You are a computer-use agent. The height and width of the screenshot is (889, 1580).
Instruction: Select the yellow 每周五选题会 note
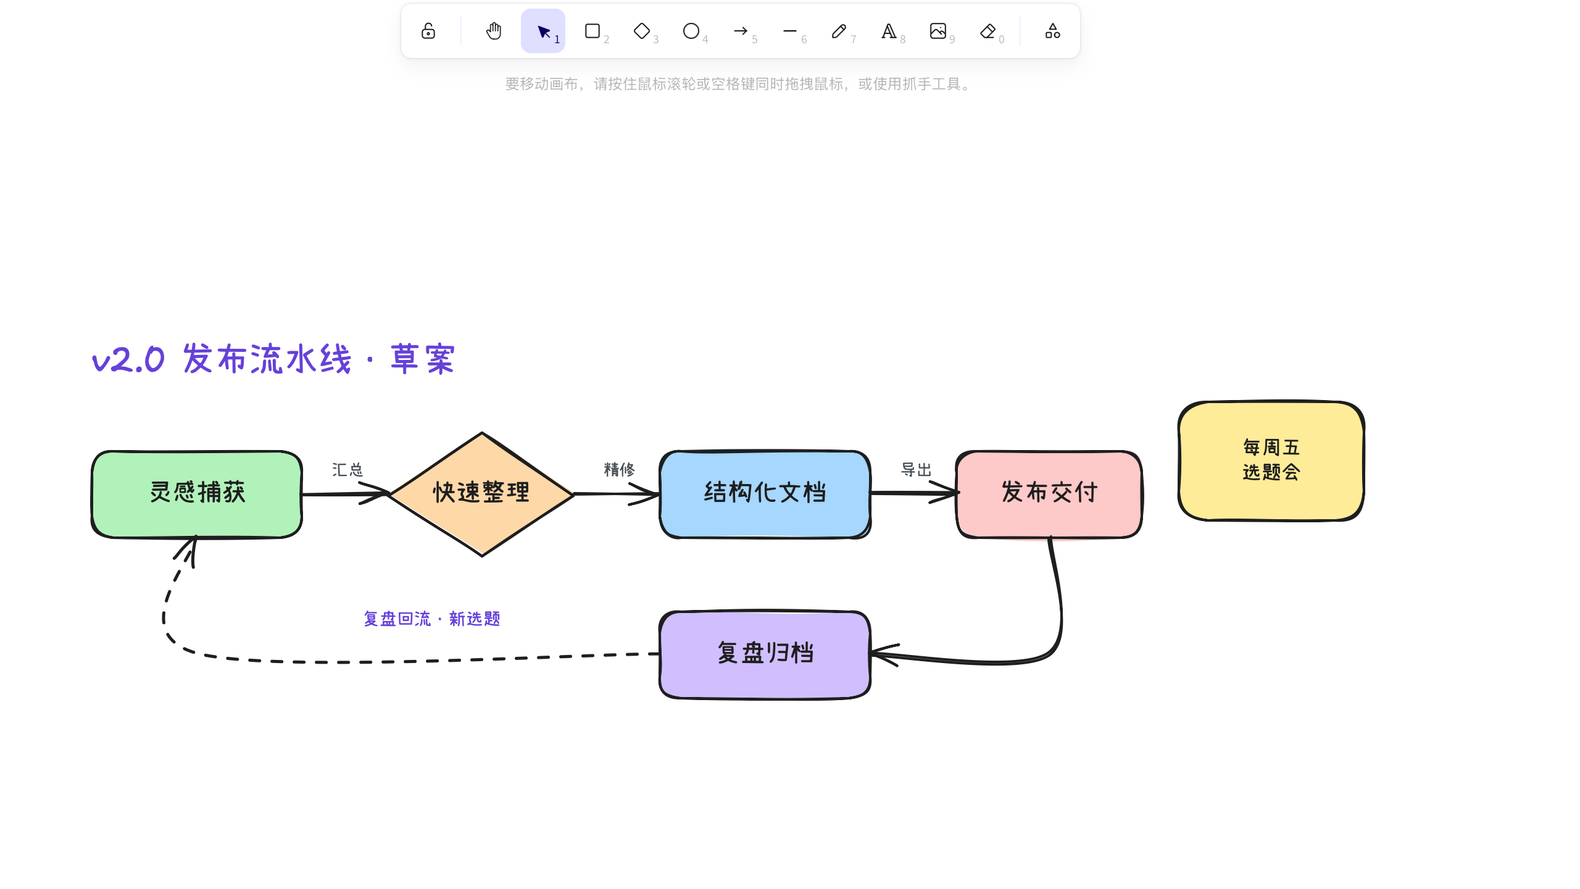1271,461
